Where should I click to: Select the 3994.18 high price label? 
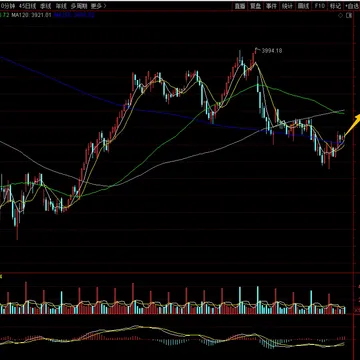272,51
